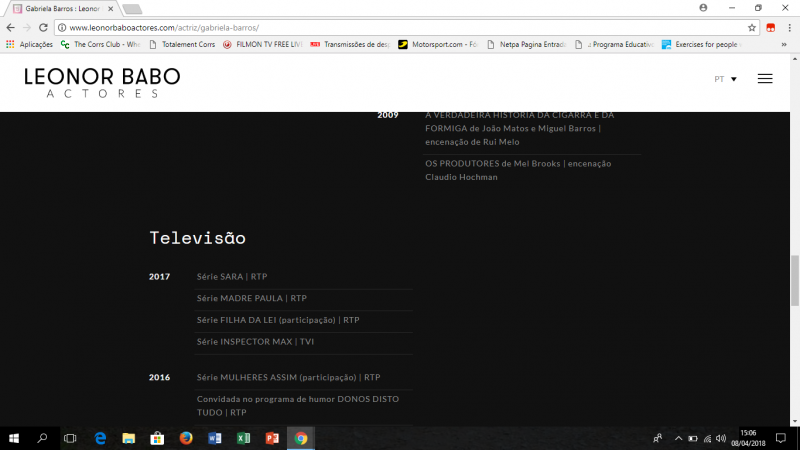
Task: Open File Explorer from the taskbar
Action: (x=129, y=438)
